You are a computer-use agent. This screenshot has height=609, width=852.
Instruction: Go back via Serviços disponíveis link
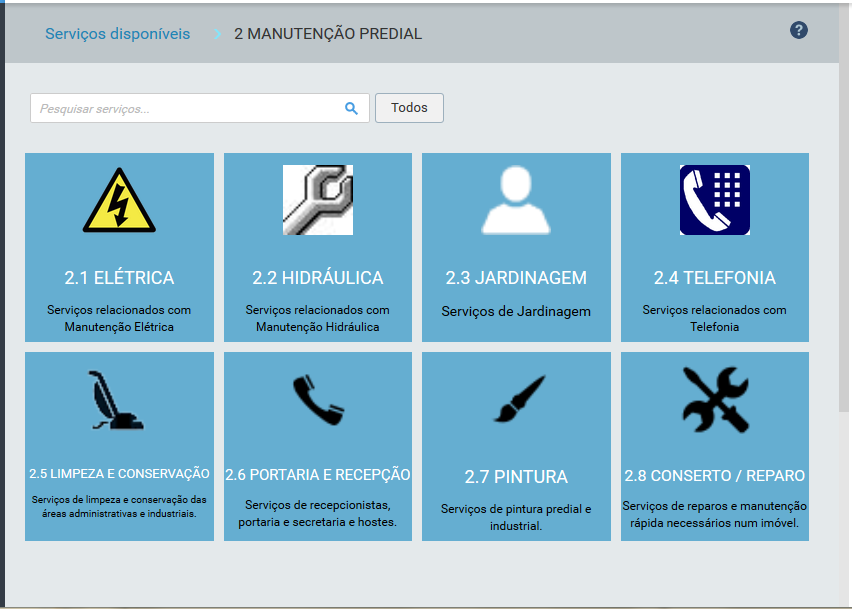117,33
